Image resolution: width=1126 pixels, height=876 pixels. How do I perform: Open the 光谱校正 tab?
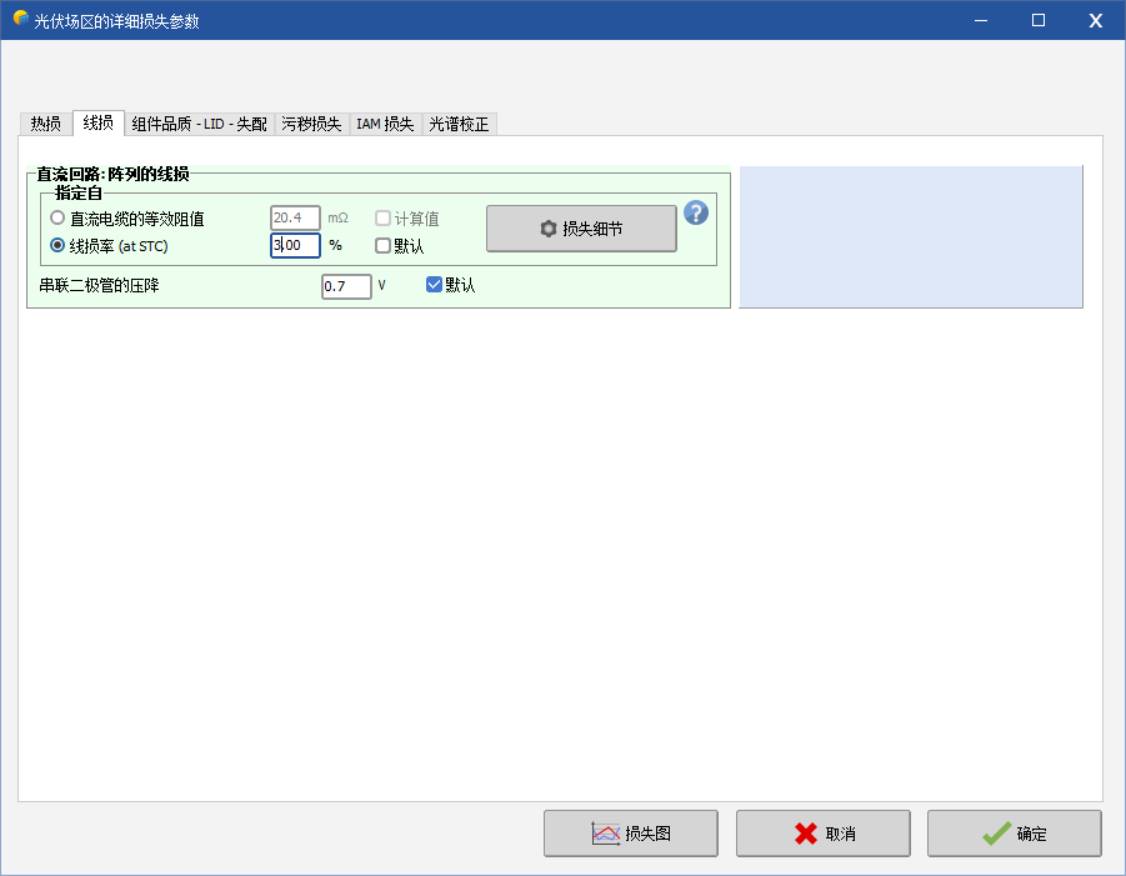point(459,124)
